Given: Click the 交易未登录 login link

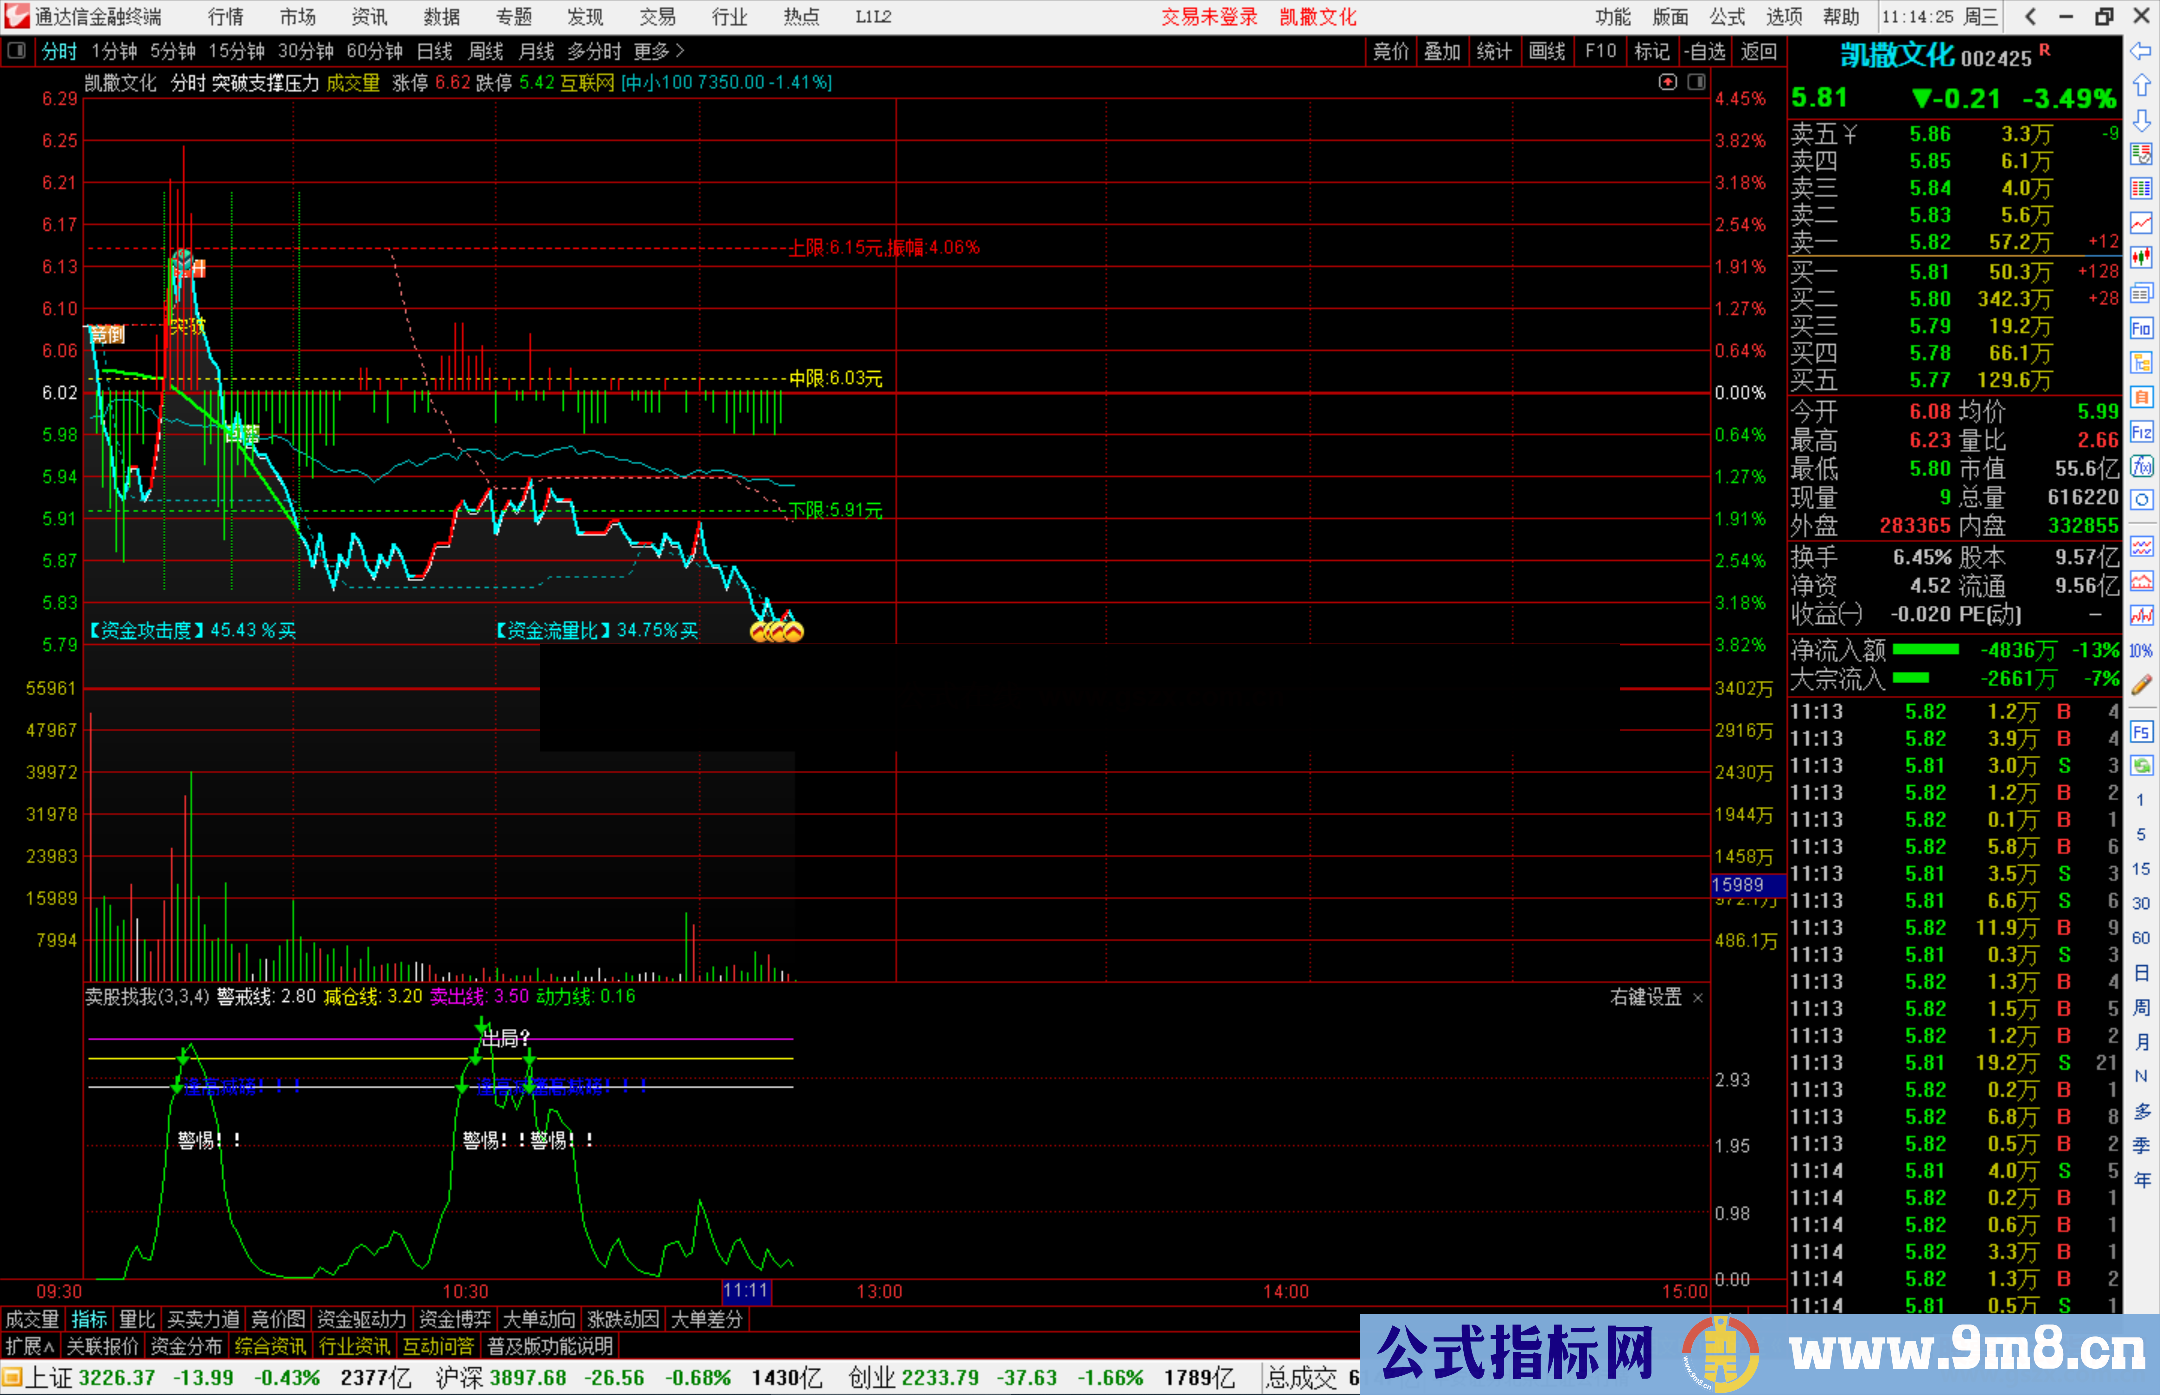Looking at the screenshot, I should pyautogui.click(x=1209, y=17).
